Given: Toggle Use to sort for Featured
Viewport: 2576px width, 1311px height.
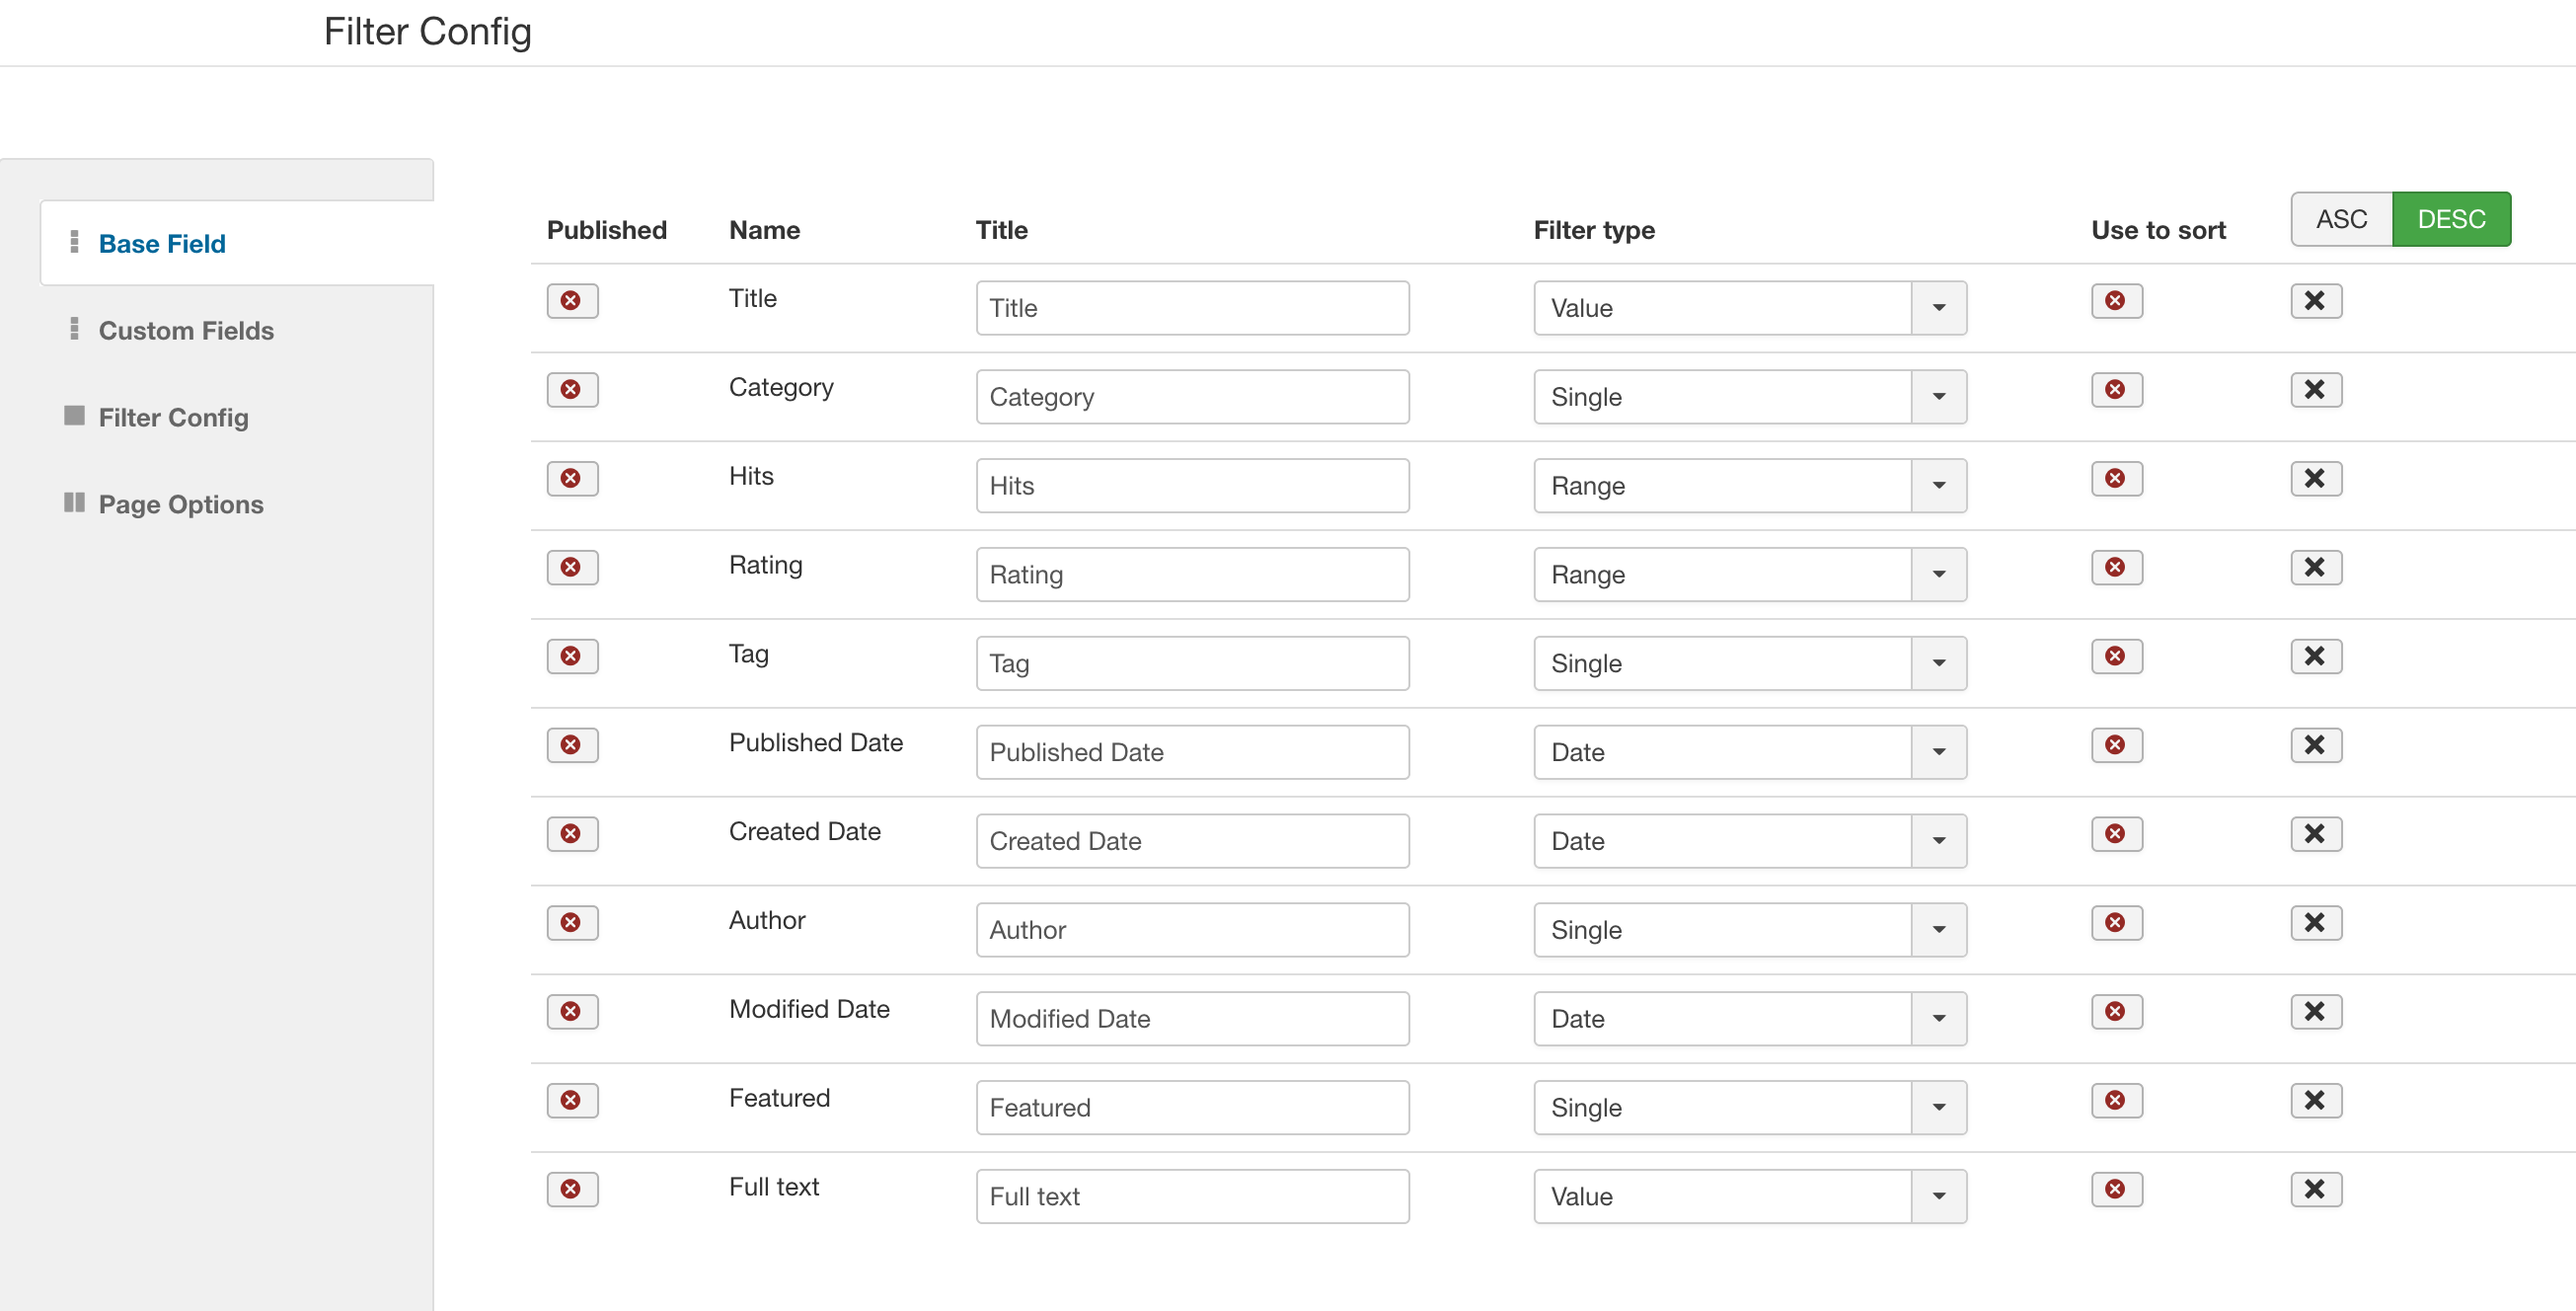Looking at the screenshot, I should [x=2116, y=1101].
